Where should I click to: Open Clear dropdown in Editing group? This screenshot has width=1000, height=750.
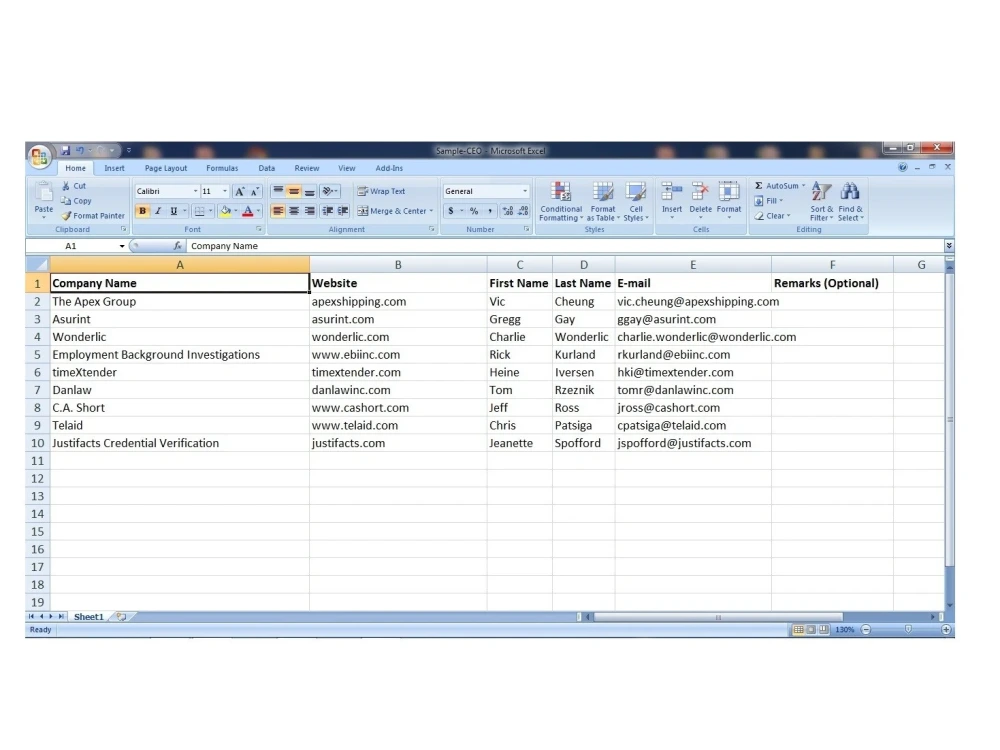772,216
